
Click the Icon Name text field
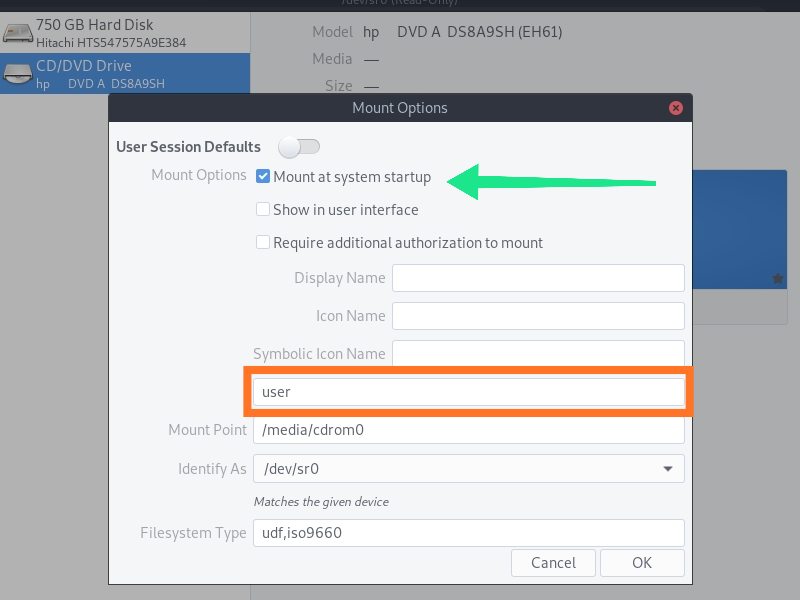[x=538, y=316]
